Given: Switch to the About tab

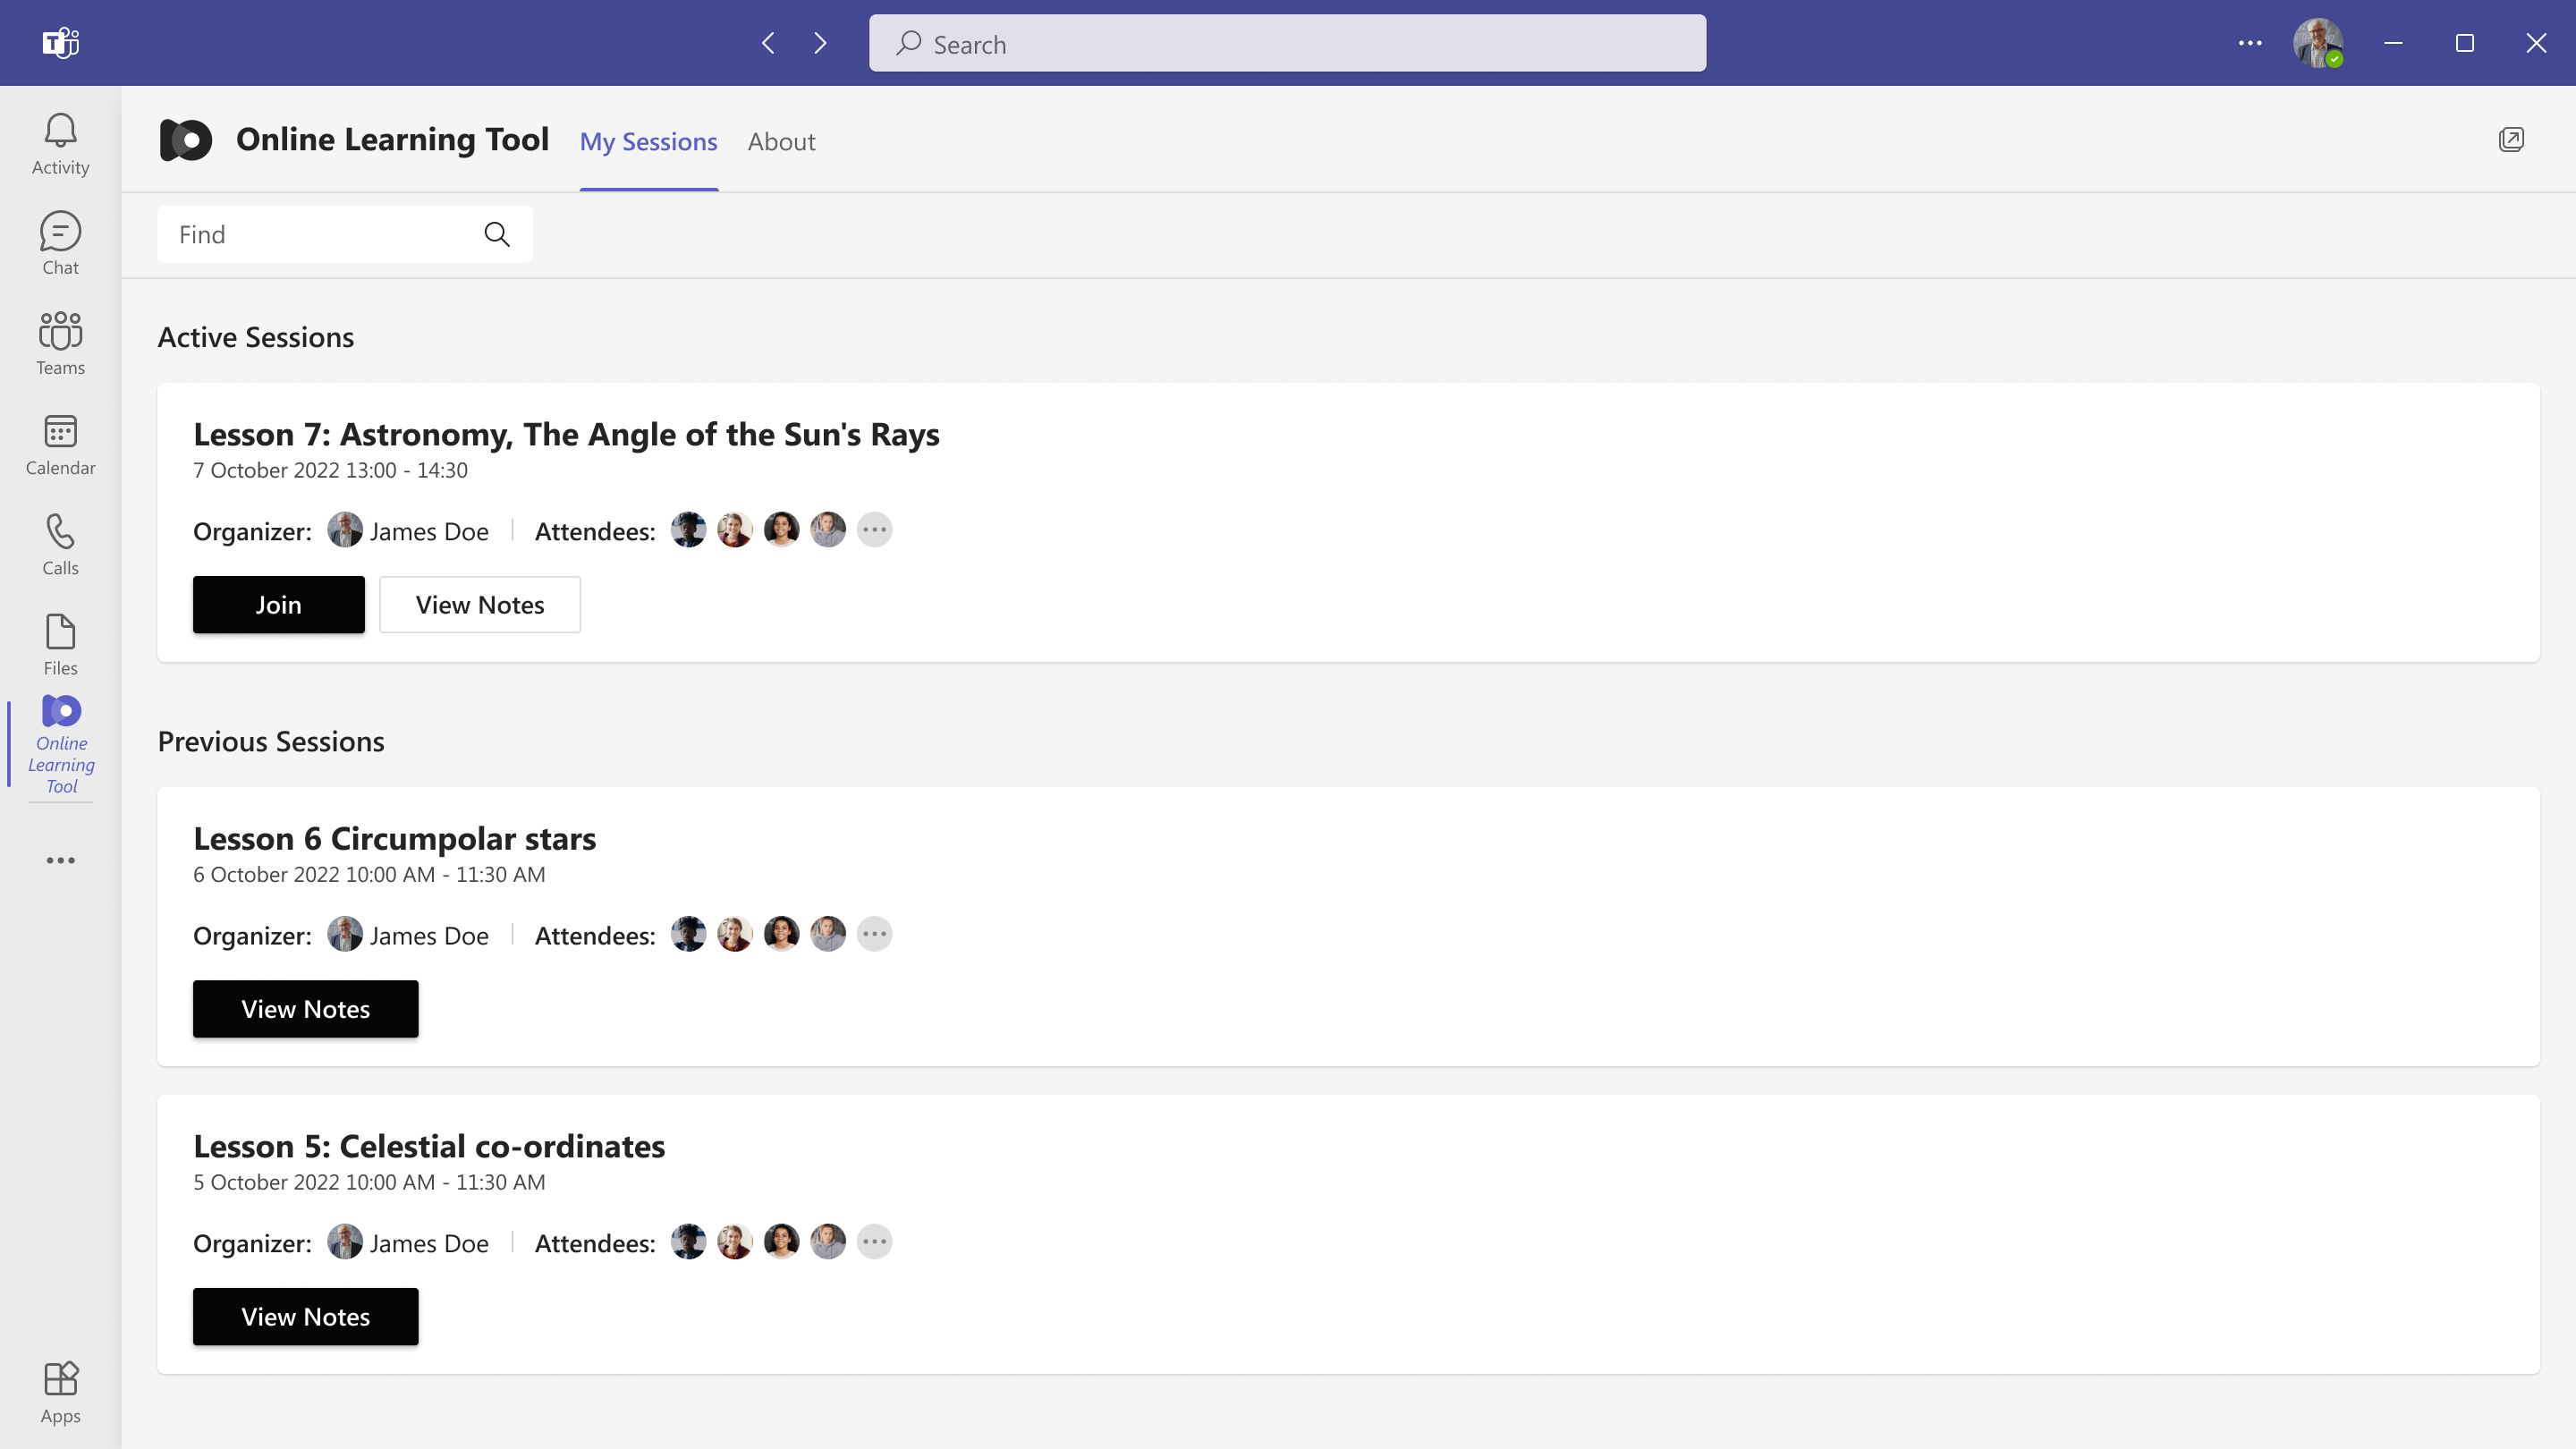Looking at the screenshot, I should (781, 142).
